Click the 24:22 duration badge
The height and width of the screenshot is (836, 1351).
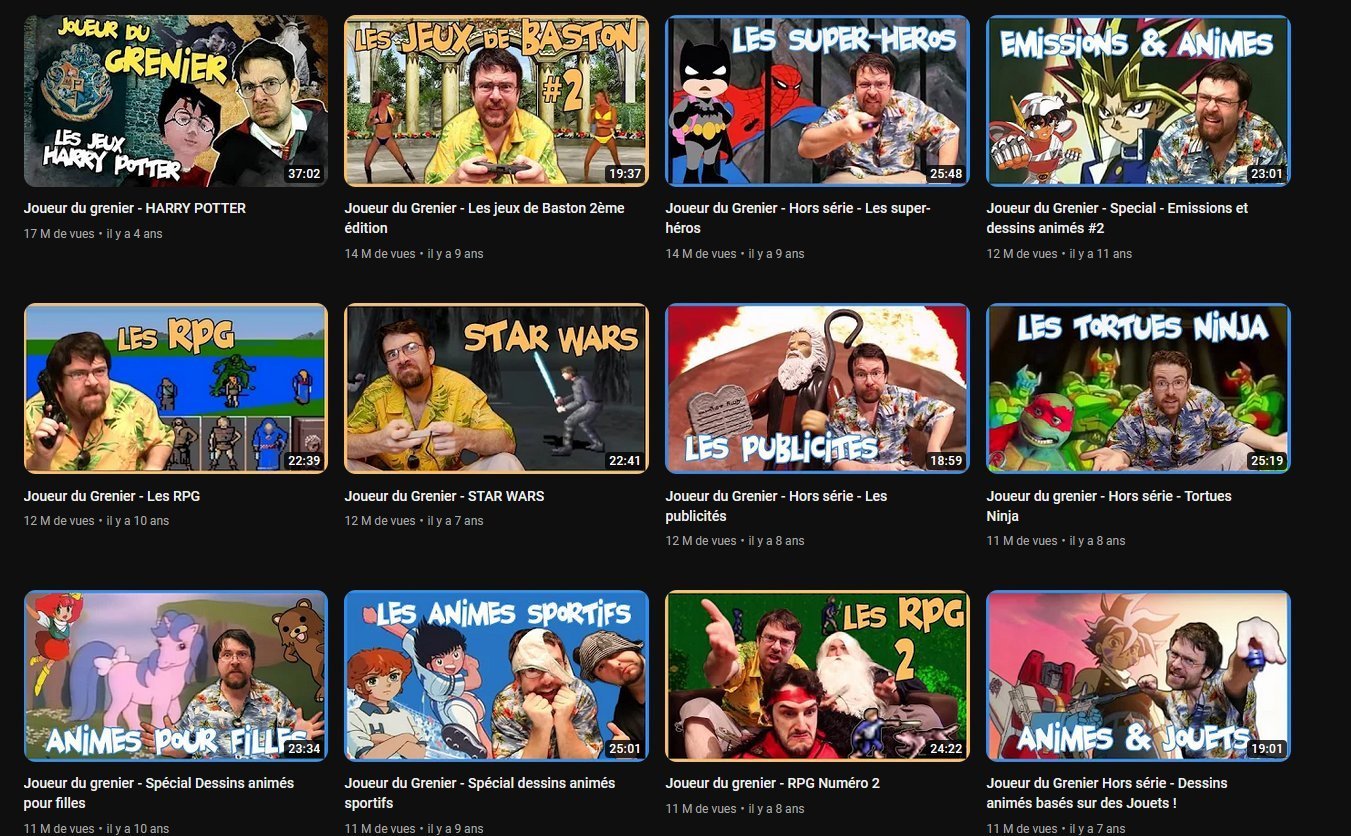click(x=946, y=749)
